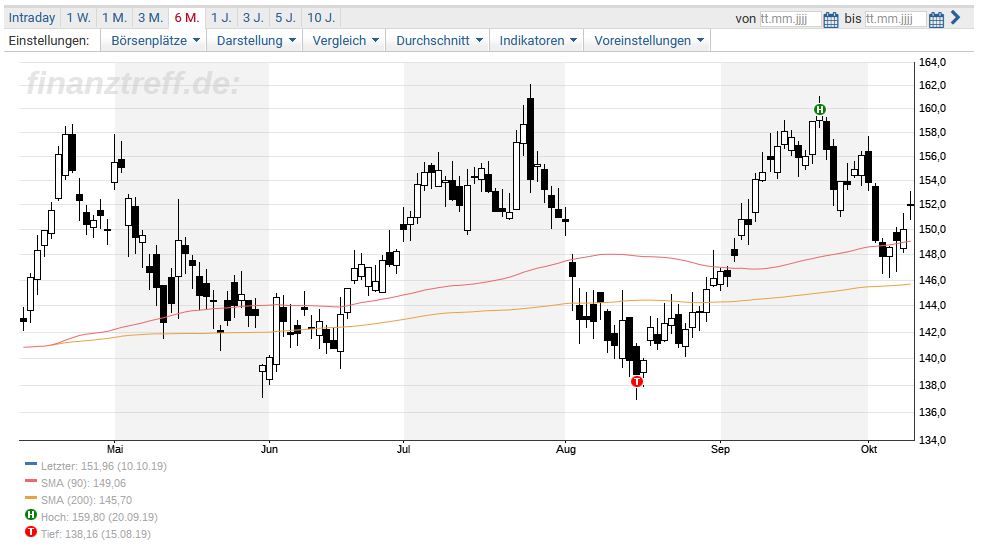
Task: Open the Darstellung dropdown
Action: 255,41
